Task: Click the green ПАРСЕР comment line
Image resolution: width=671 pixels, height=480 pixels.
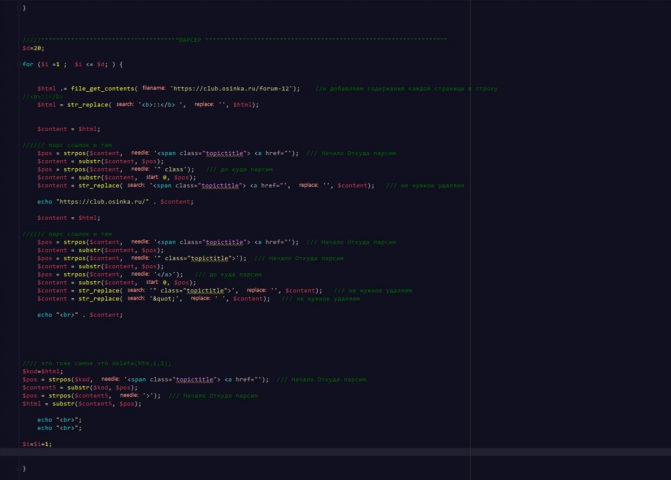Action: (235, 40)
